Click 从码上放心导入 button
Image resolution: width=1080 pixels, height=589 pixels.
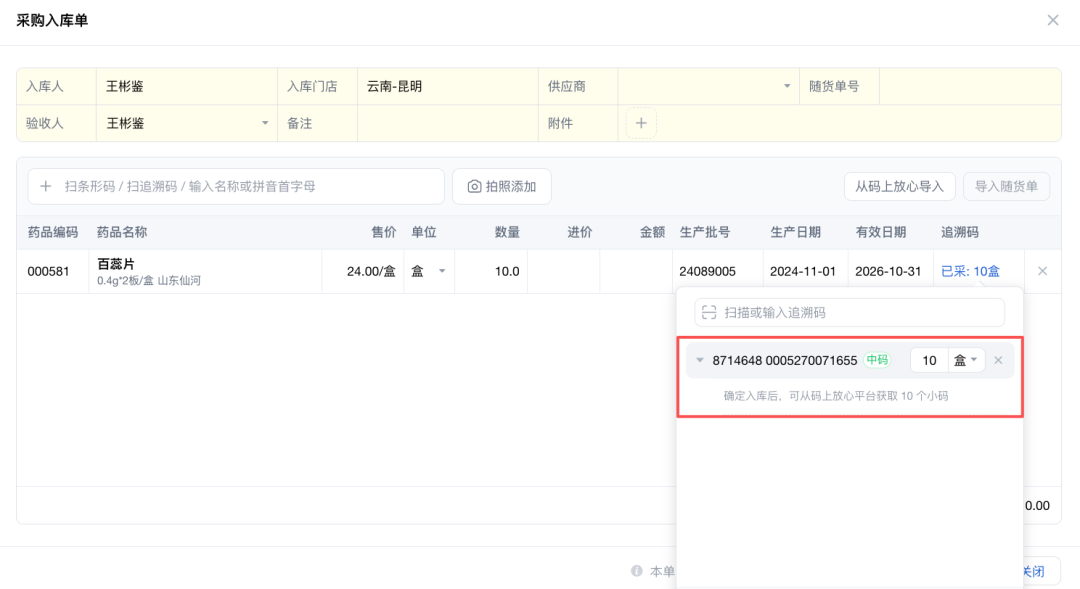pos(899,186)
